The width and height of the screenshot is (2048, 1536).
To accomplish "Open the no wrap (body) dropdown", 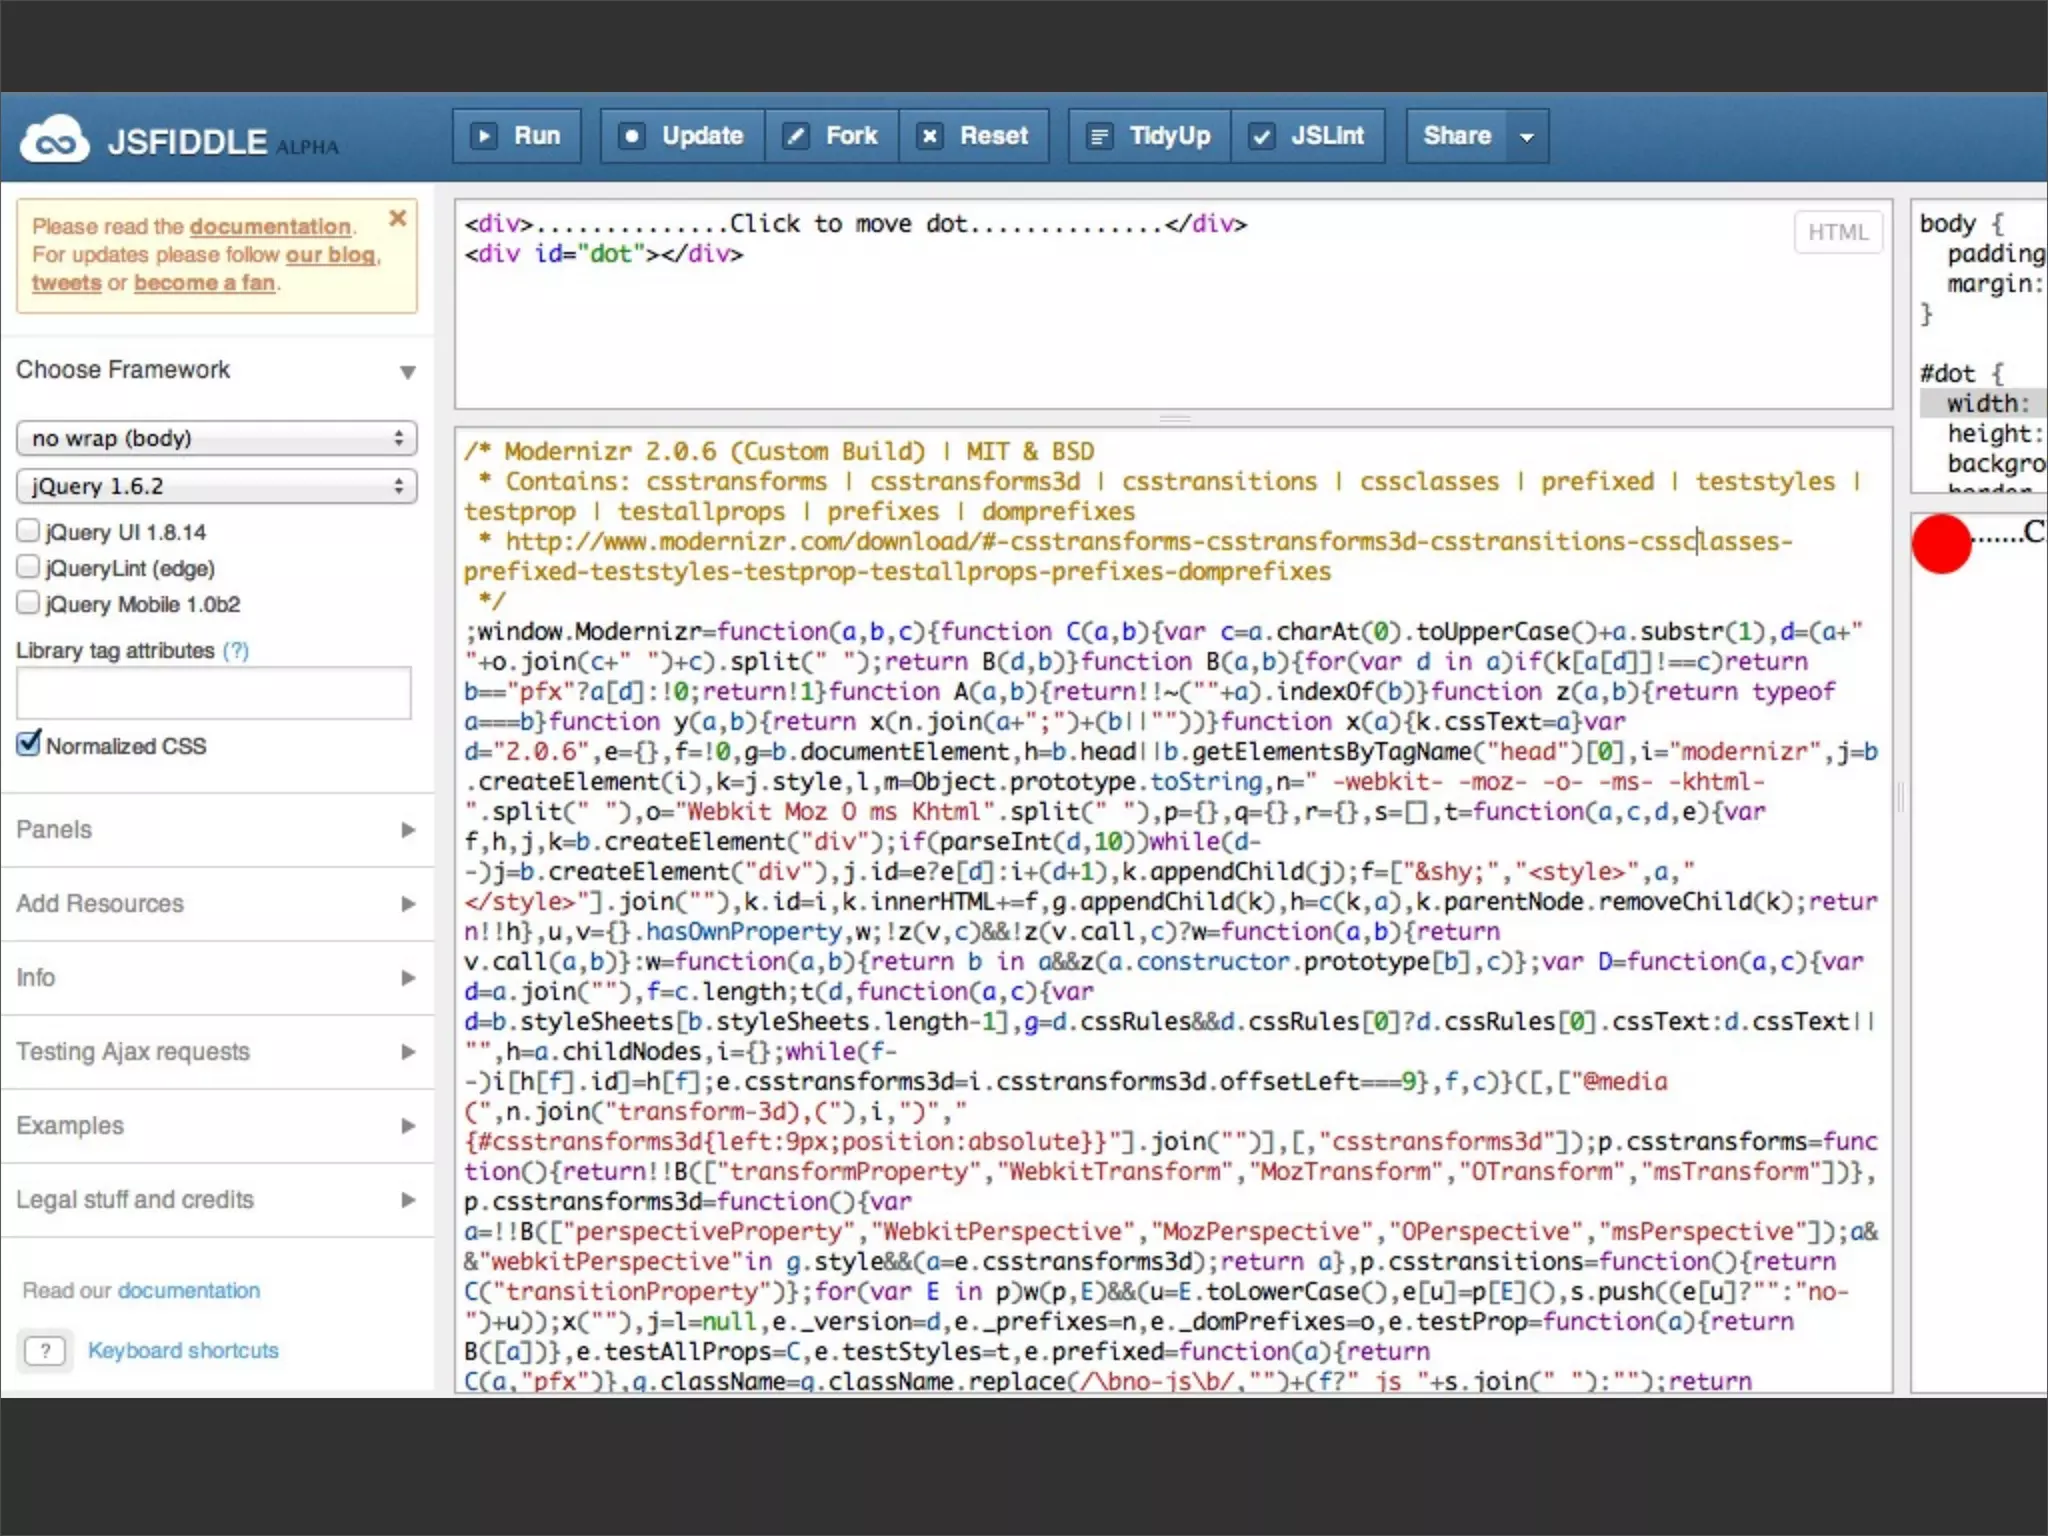I will click(216, 438).
